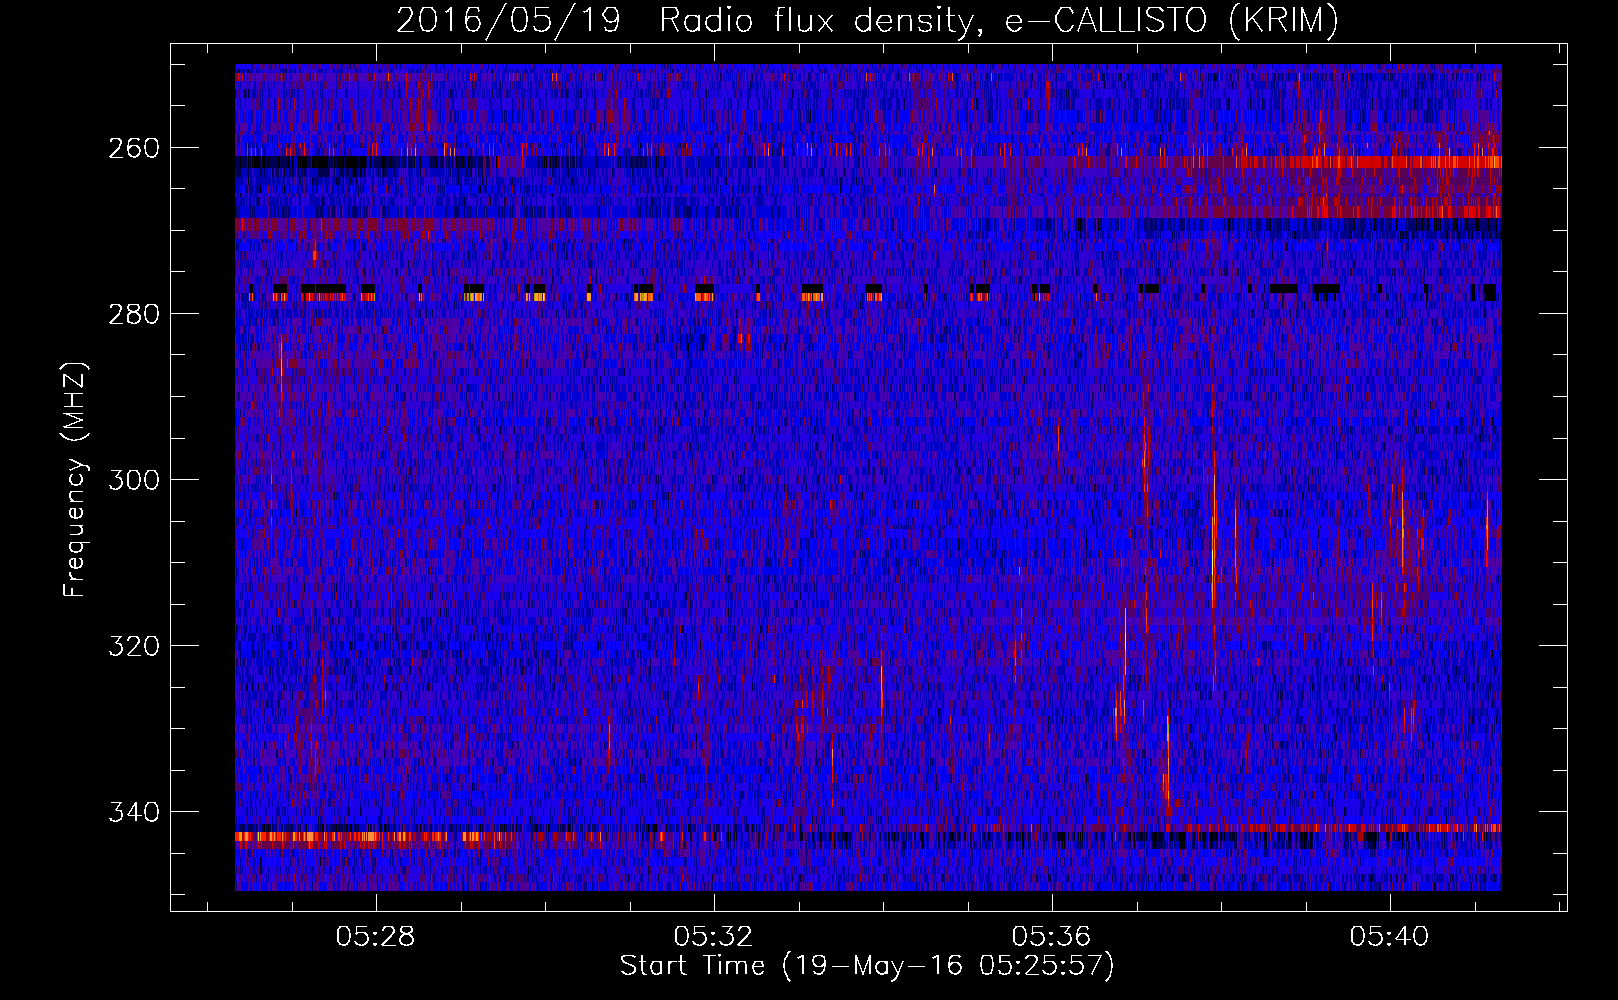The image size is (1618, 1000).
Task: Click the '05:28' time tick label
Action: tap(376, 937)
